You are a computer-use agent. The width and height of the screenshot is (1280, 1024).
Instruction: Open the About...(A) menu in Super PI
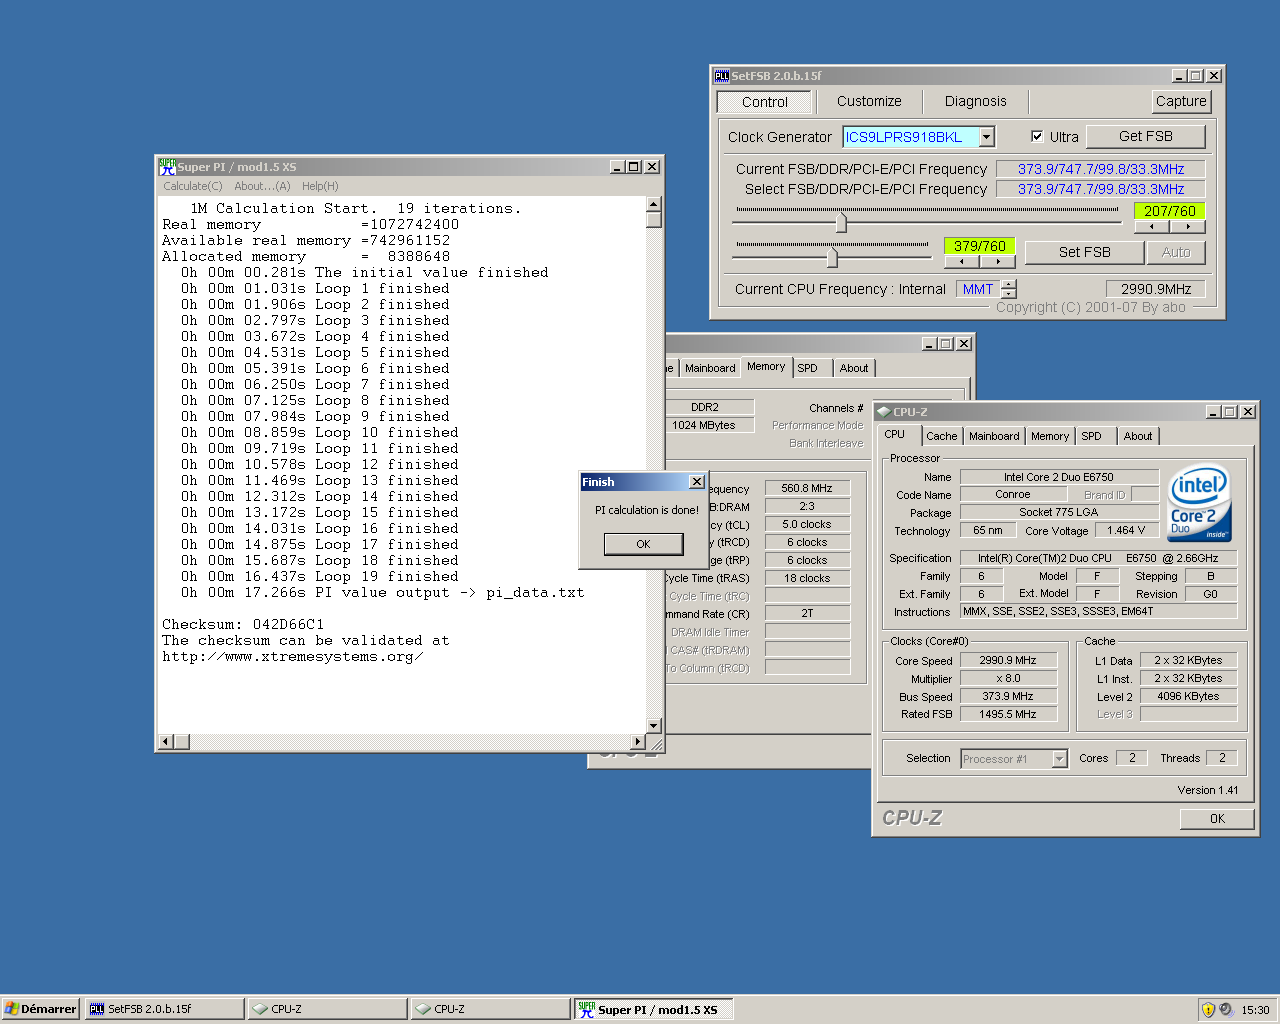262,186
